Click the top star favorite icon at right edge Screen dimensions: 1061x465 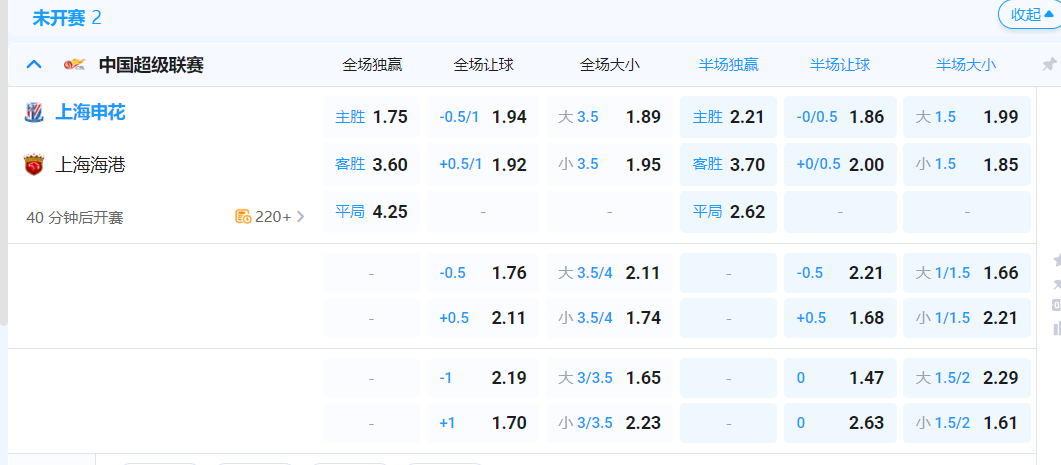coord(1056,261)
